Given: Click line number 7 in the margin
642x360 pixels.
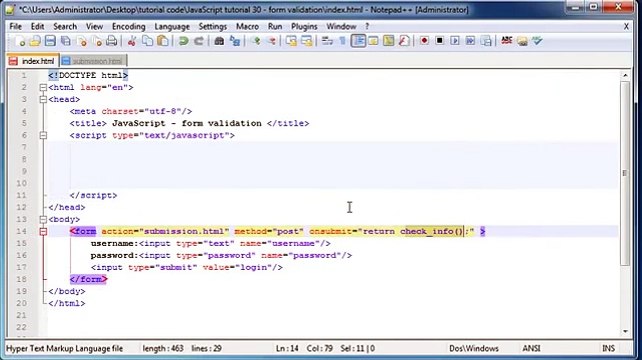Looking at the screenshot, I should point(24,147).
